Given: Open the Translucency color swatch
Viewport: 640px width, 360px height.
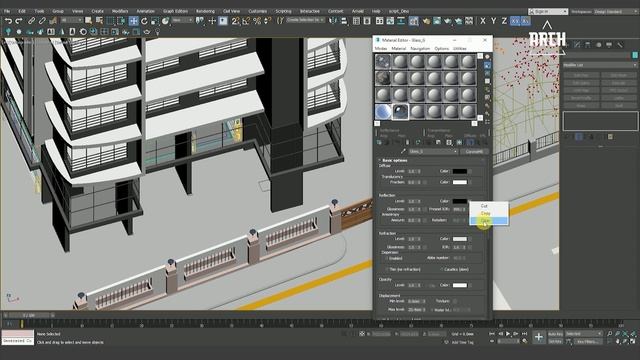Looking at the screenshot, I should pyautogui.click(x=460, y=182).
